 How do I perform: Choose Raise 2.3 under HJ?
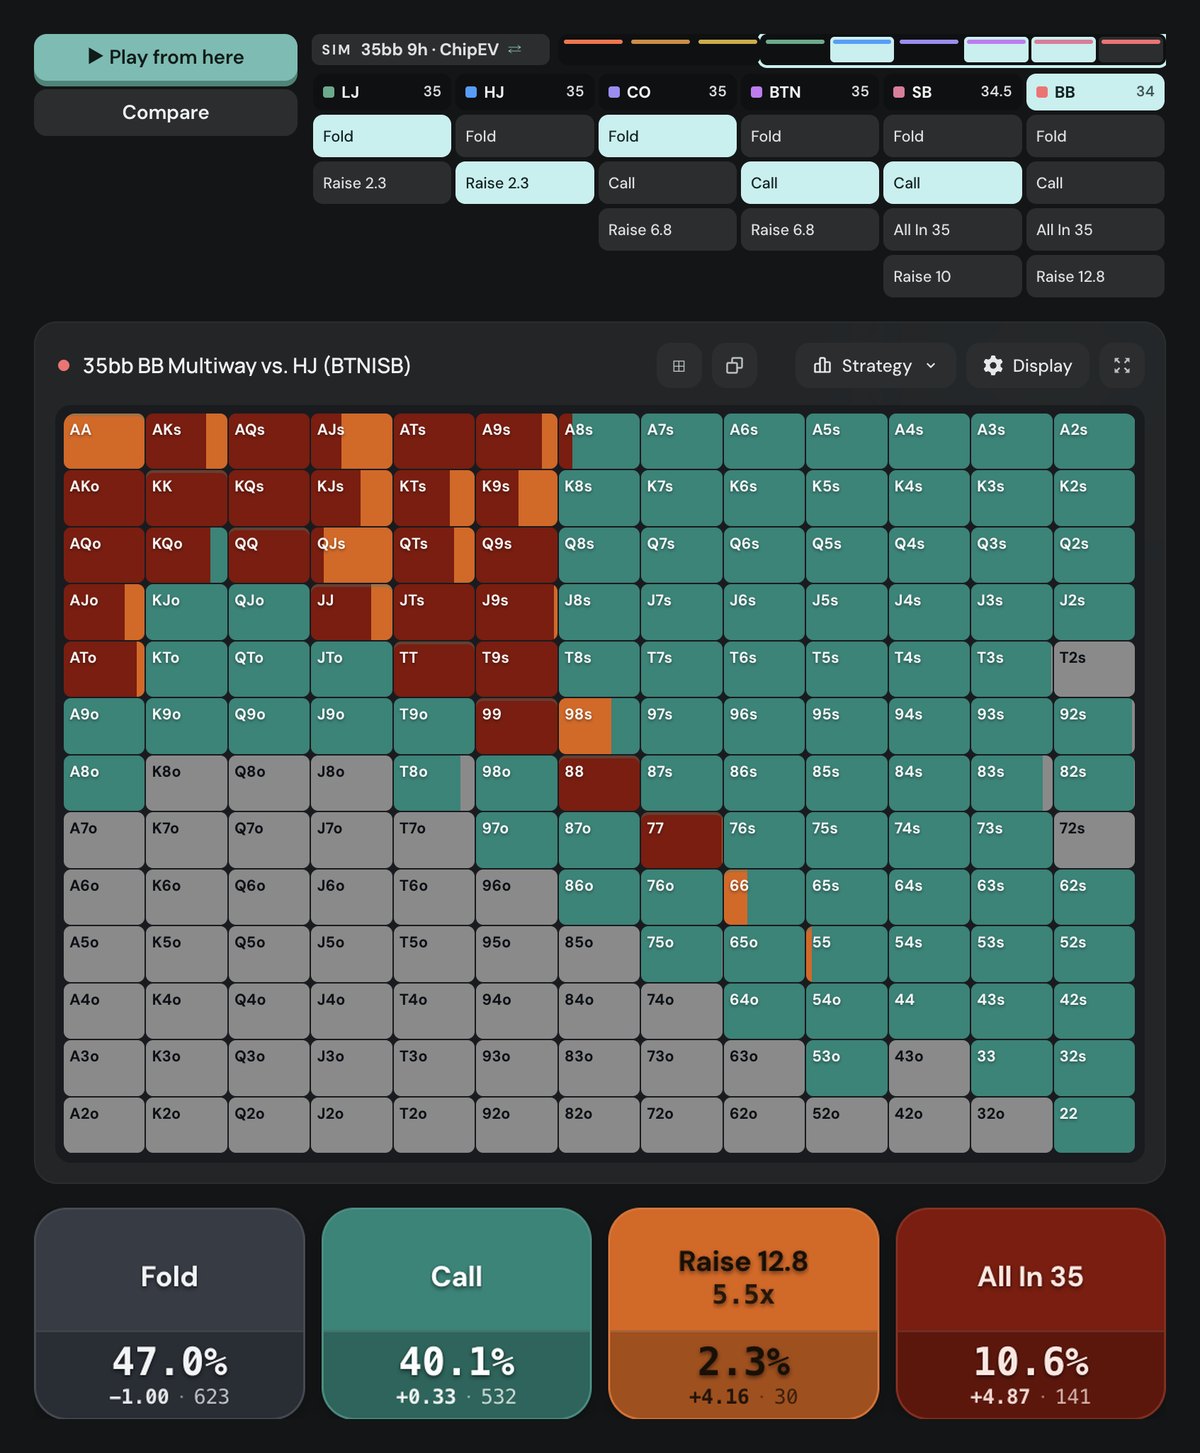tap(525, 183)
